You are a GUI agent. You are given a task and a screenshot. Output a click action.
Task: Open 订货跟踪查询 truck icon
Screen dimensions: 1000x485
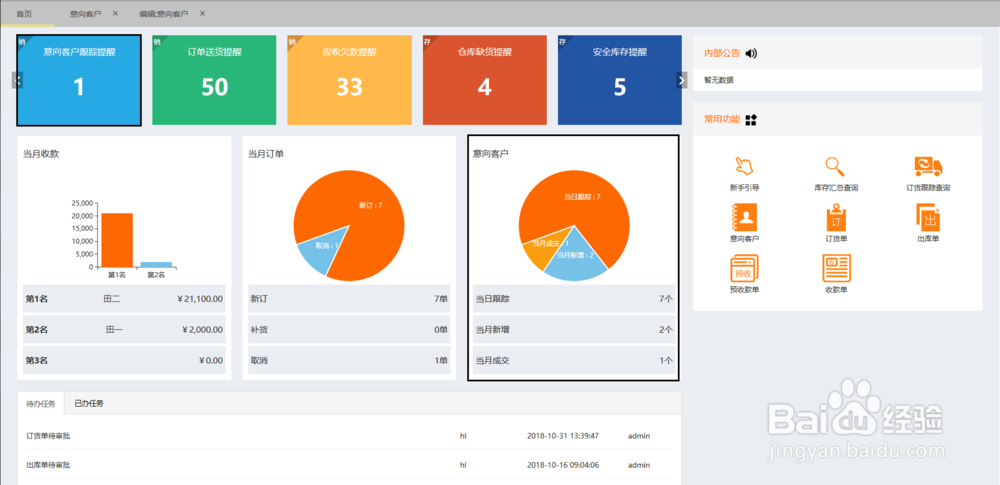point(928,166)
